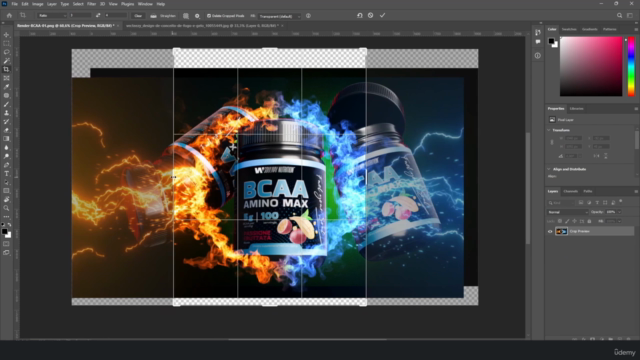
Task: Select the Horizontal Type tool
Action: tap(6, 174)
